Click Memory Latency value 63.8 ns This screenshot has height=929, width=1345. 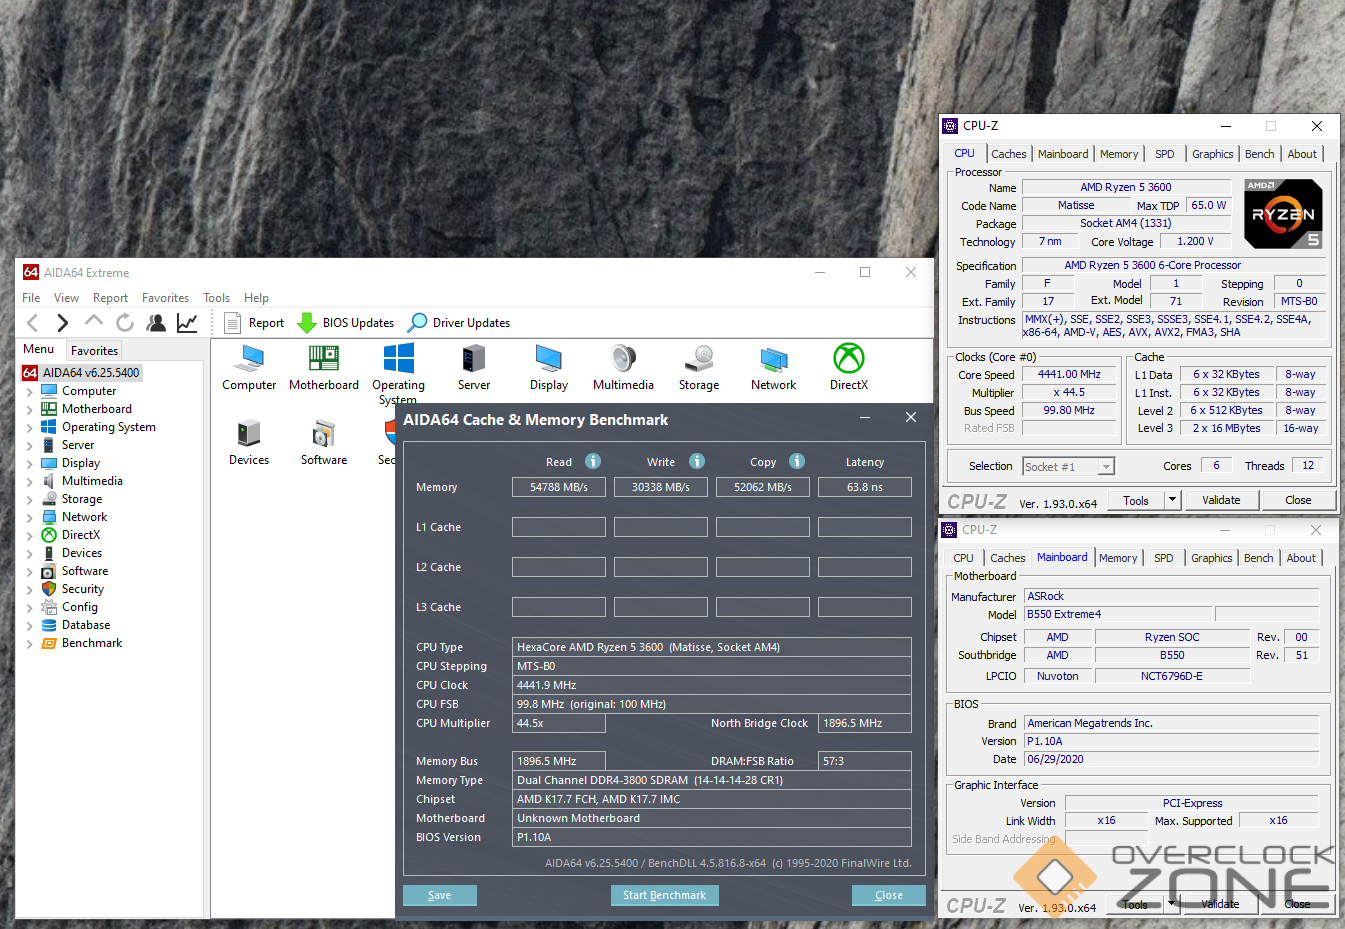(x=865, y=487)
